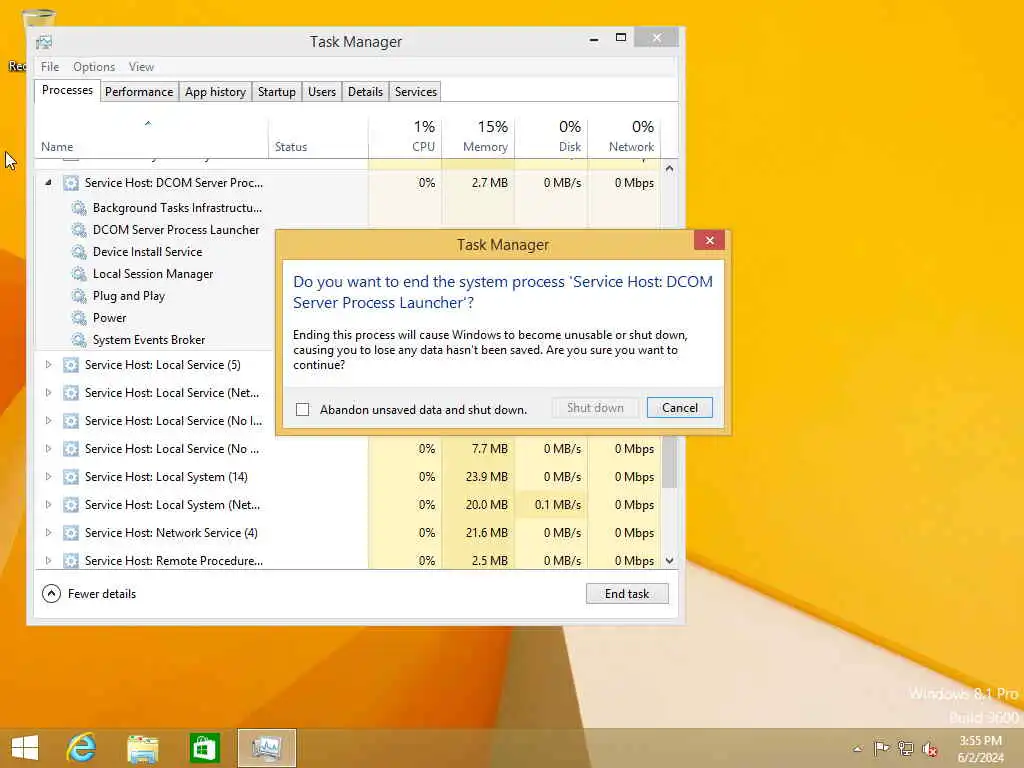The image size is (1024, 768).
Task: Sort by the Name column header
Action: (x=152, y=138)
